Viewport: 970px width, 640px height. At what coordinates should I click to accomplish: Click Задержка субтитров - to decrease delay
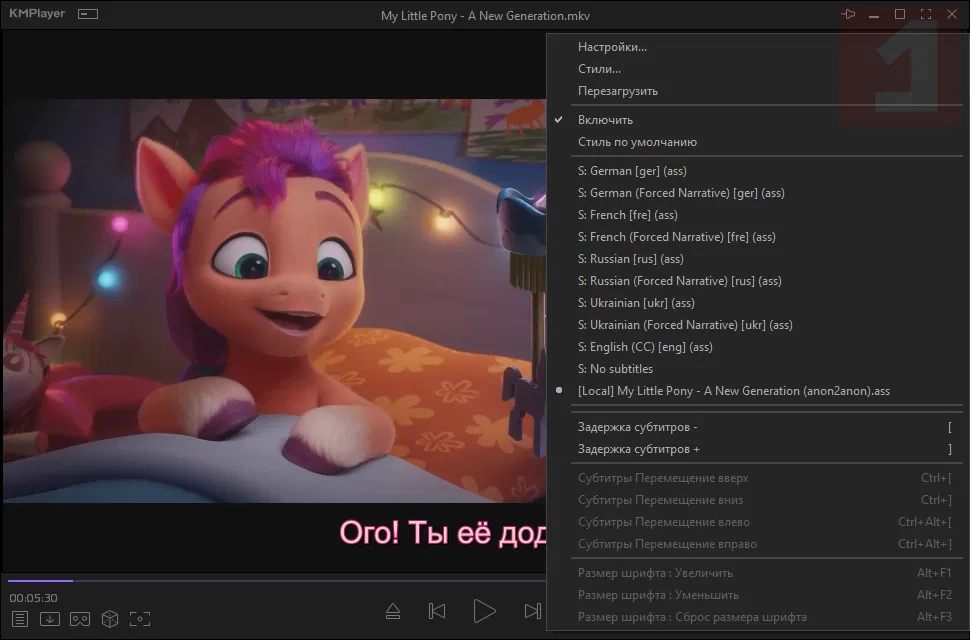pos(755,427)
